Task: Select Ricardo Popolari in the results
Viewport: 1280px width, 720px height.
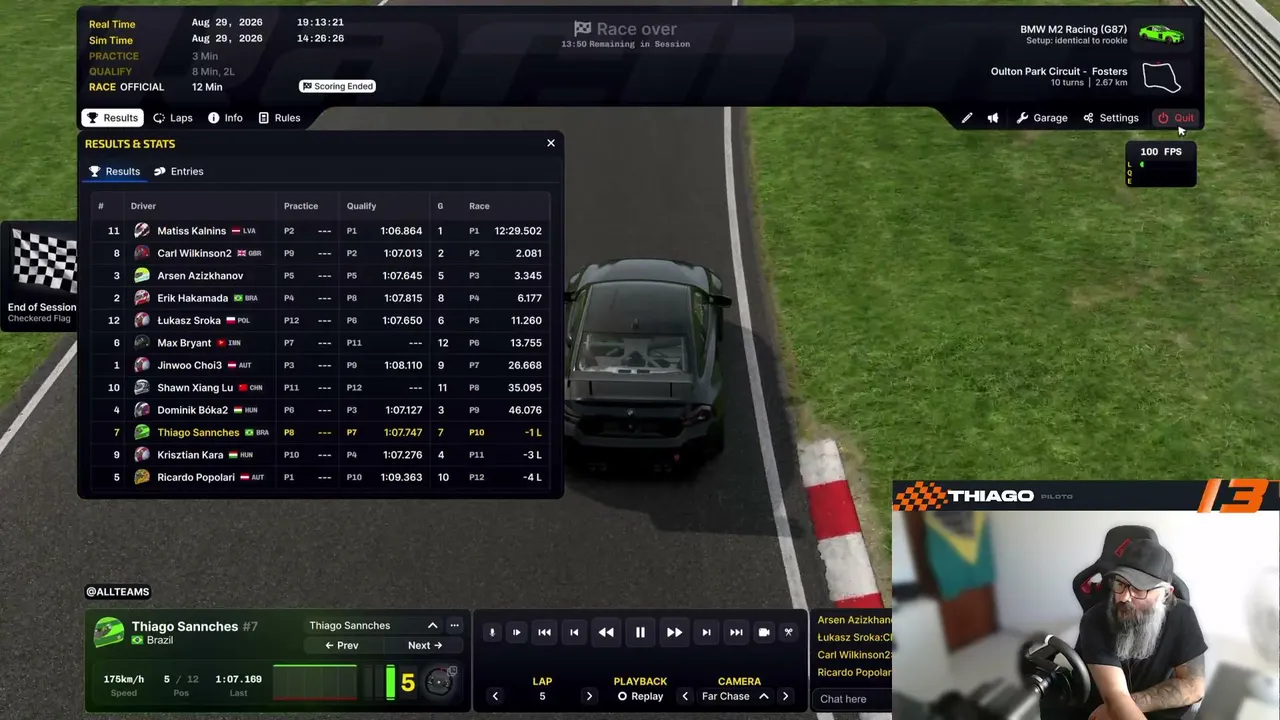Action: click(x=320, y=477)
